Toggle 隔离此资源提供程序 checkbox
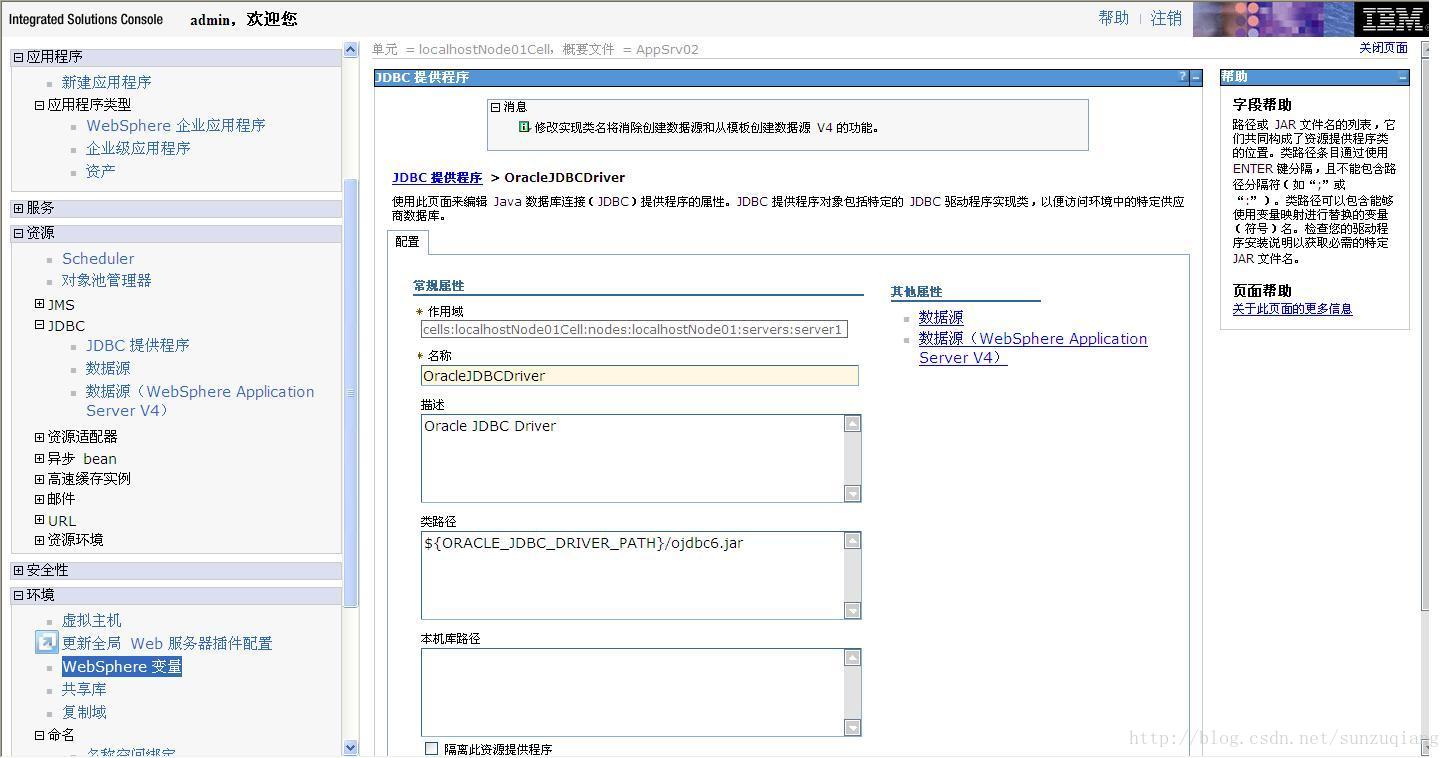 [431, 749]
